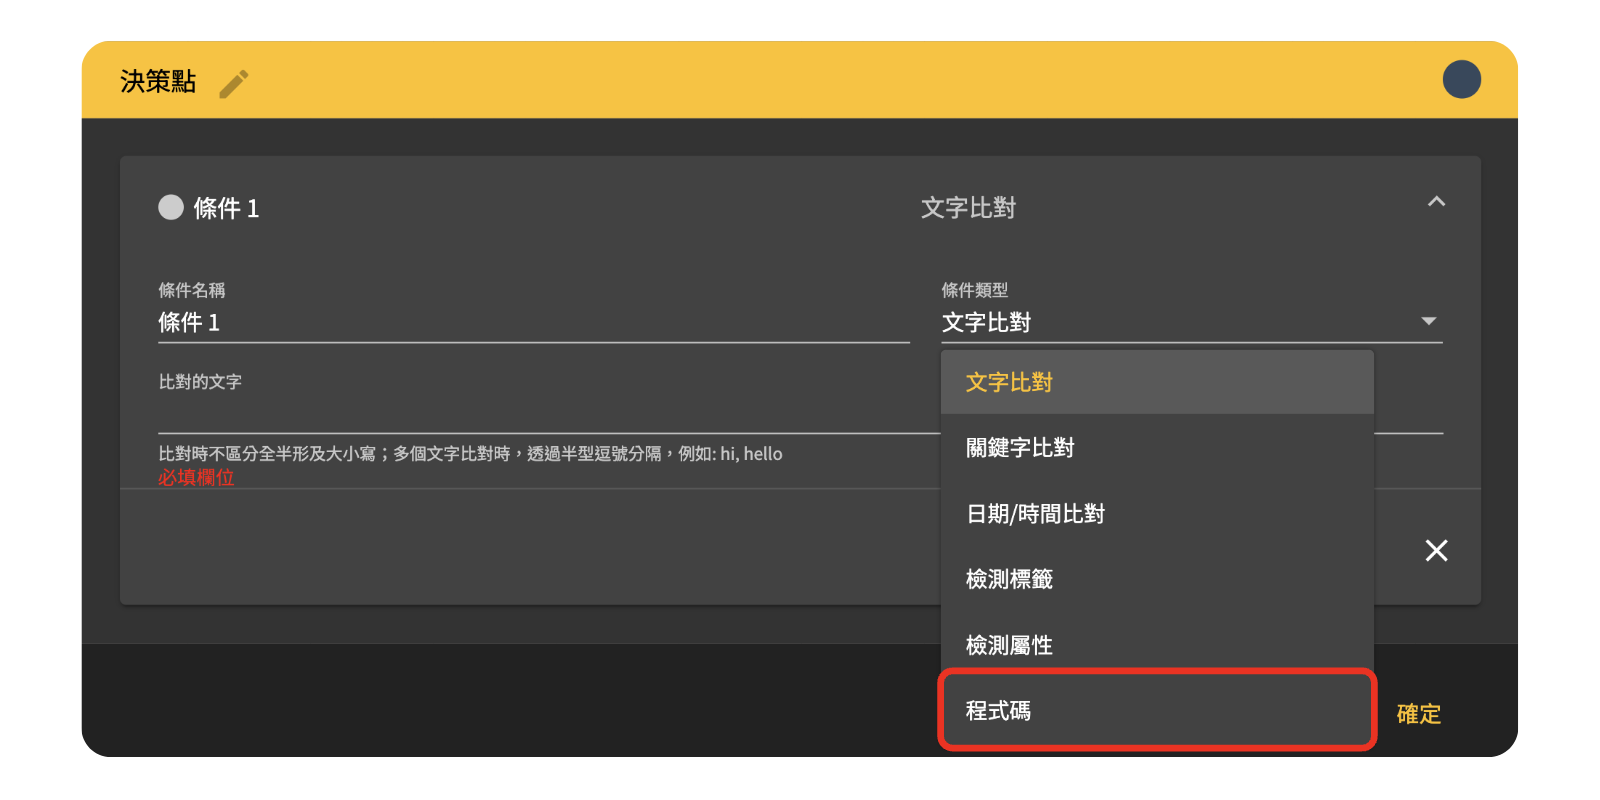Image resolution: width=1600 pixels, height=800 pixels.
Task: Edit the 決策點 title with pencil icon
Action: point(234,84)
